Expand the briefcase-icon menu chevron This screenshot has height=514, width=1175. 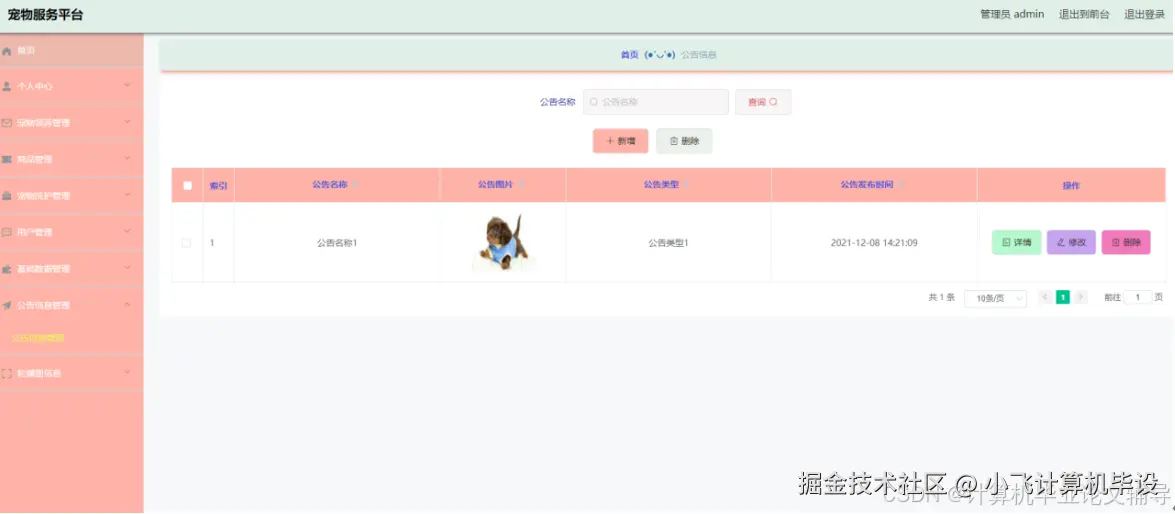(x=127, y=195)
